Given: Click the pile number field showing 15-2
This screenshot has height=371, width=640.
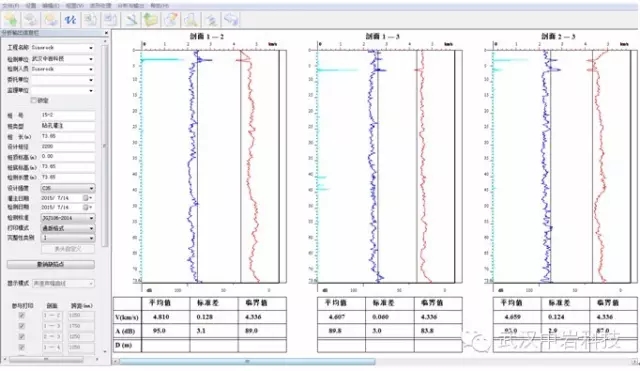Looking at the screenshot, I should (x=68, y=116).
